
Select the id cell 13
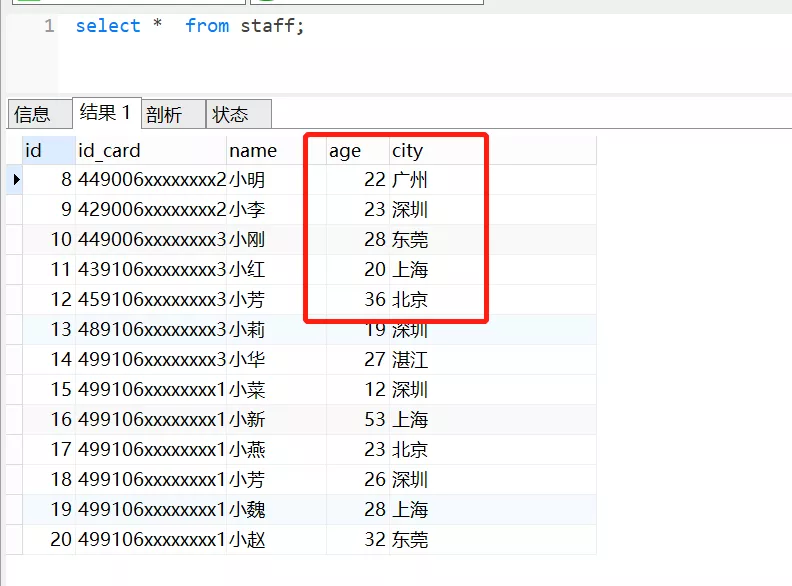pos(49,329)
